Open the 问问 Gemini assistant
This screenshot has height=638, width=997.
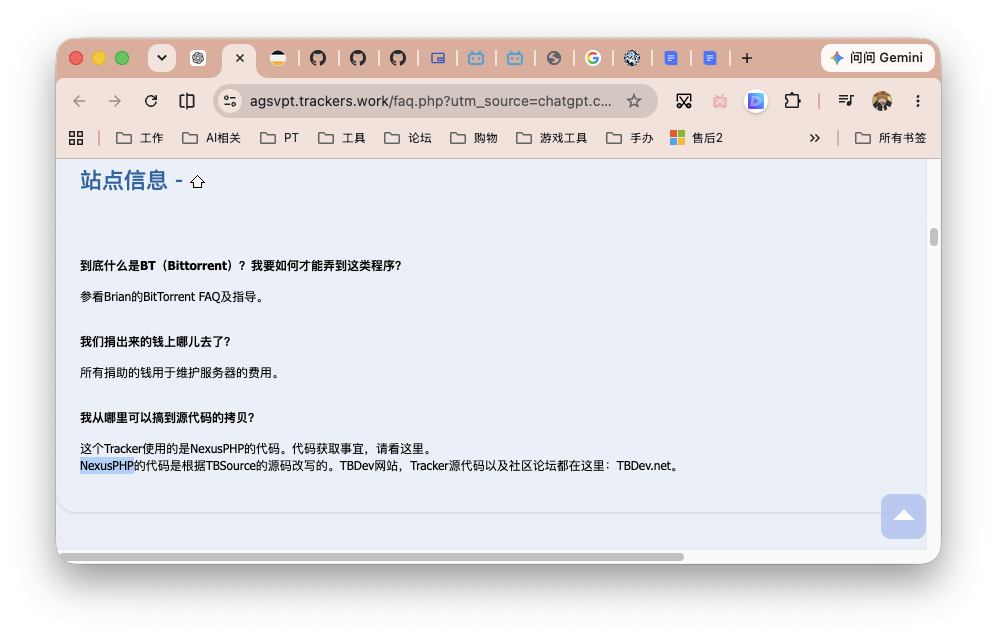coord(877,58)
